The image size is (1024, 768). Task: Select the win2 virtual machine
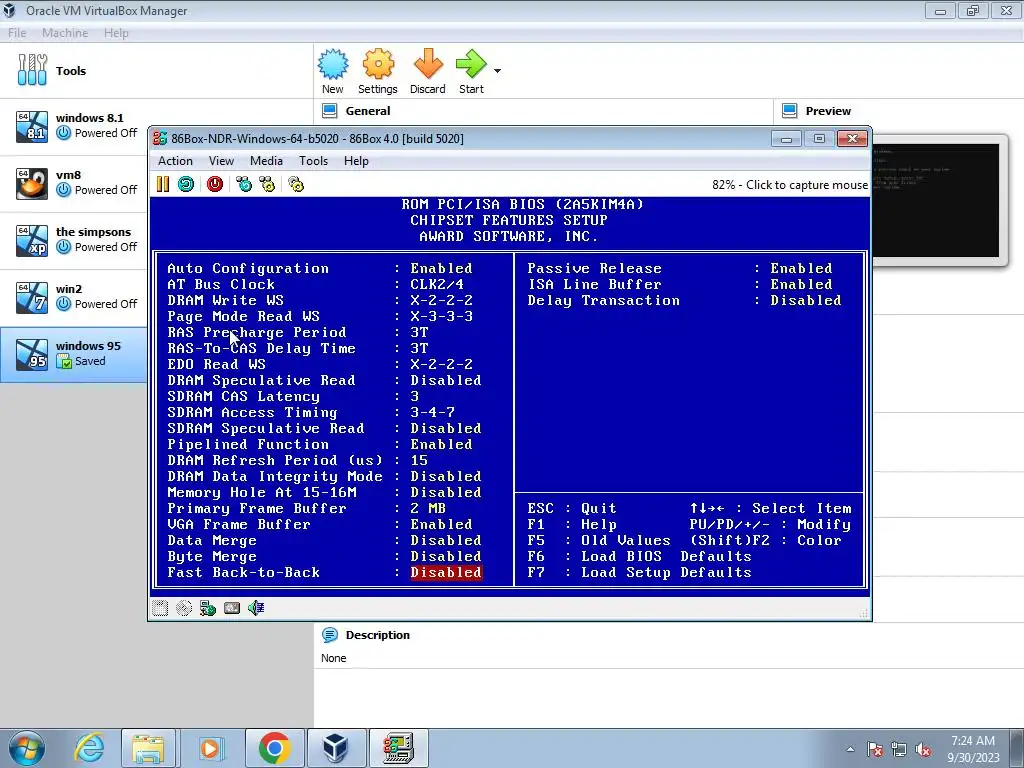(x=73, y=297)
